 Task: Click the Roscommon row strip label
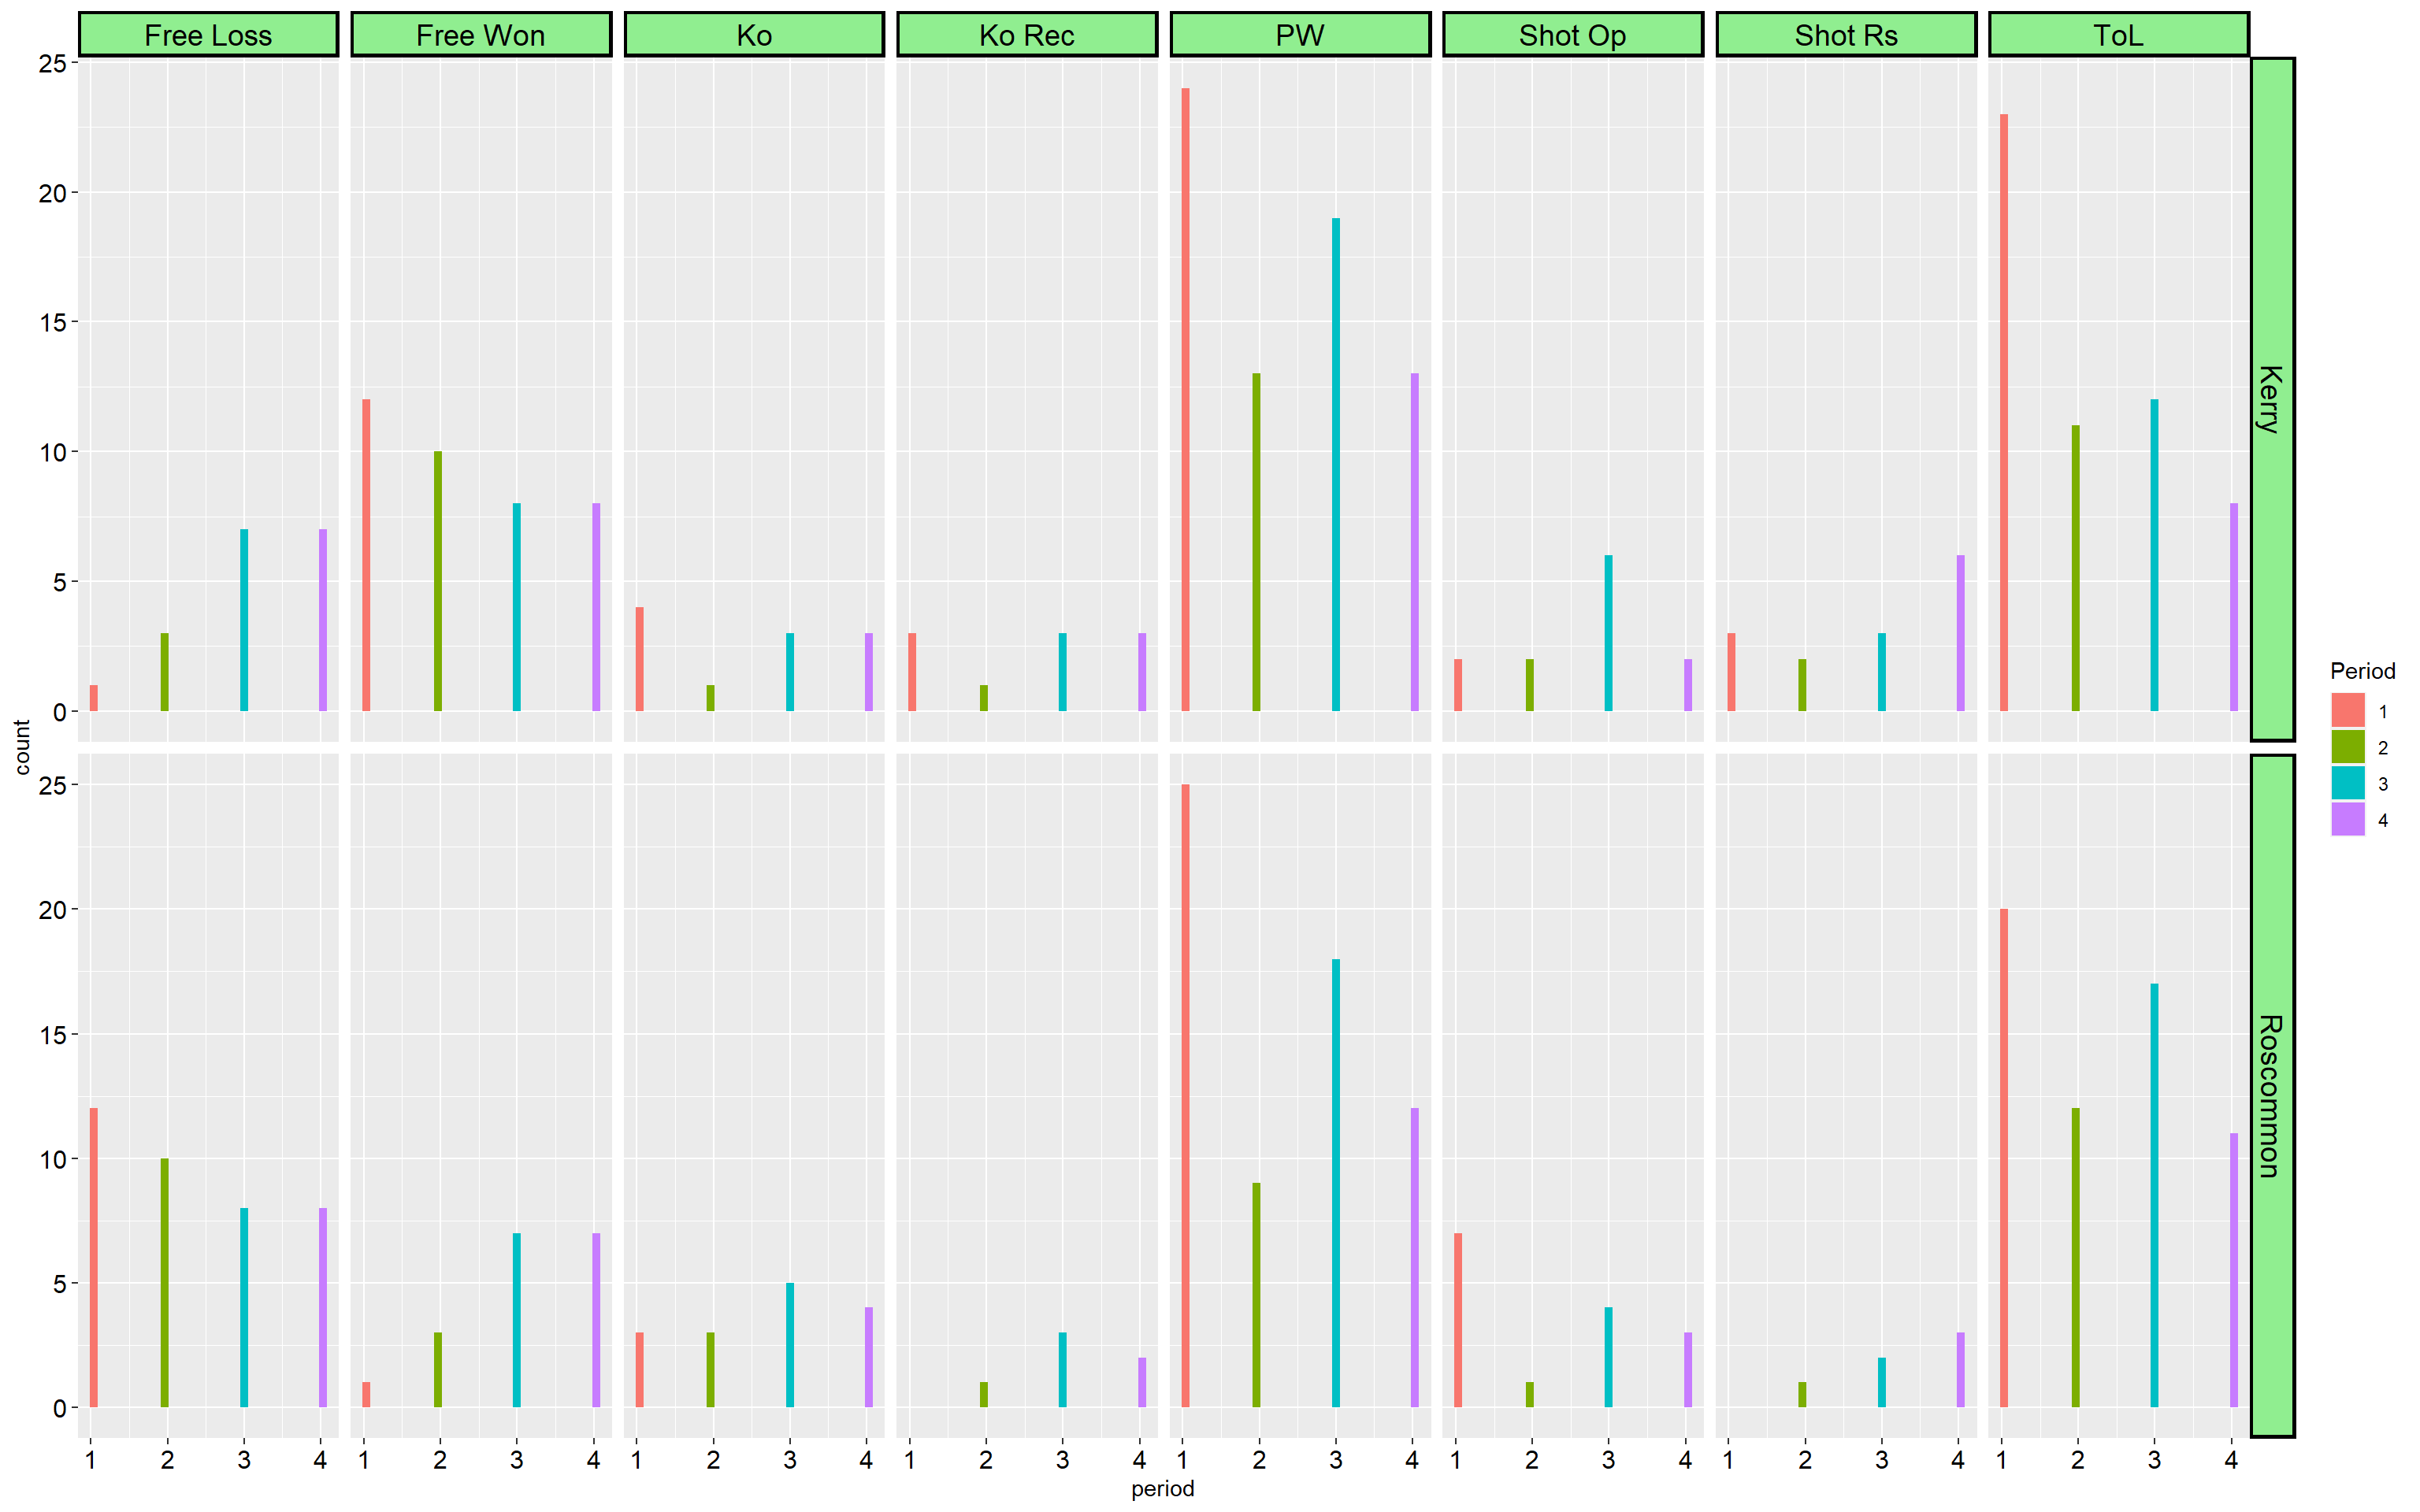pos(2272,1096)
